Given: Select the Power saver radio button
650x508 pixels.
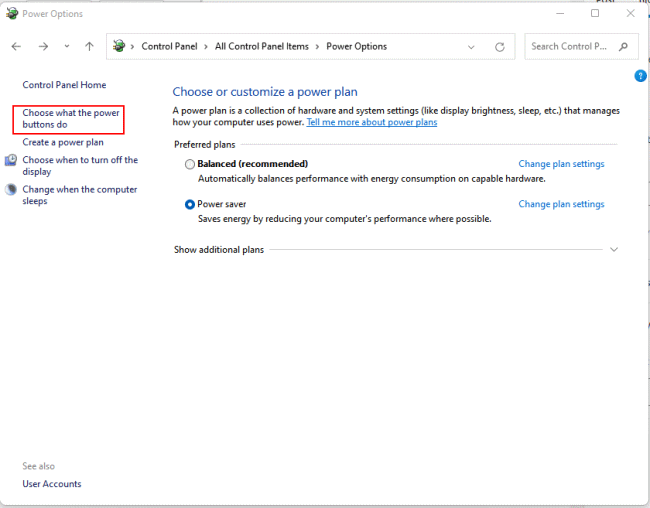Looking at the screenshot, I should 189,204.
